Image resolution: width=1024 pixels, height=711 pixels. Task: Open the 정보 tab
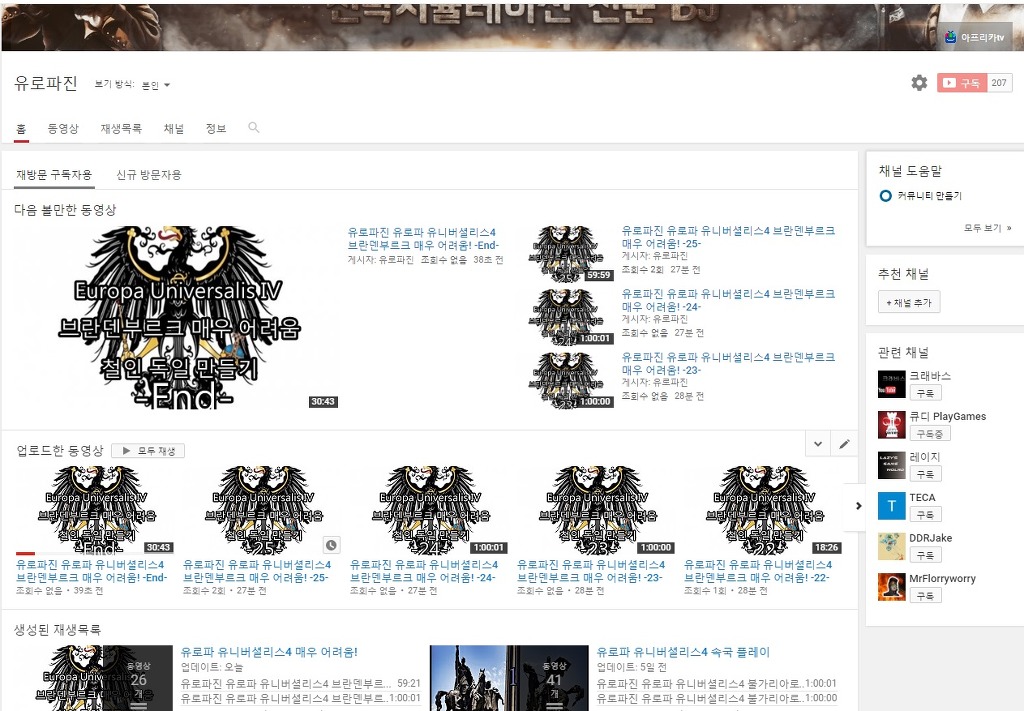[x=216, y=129]
